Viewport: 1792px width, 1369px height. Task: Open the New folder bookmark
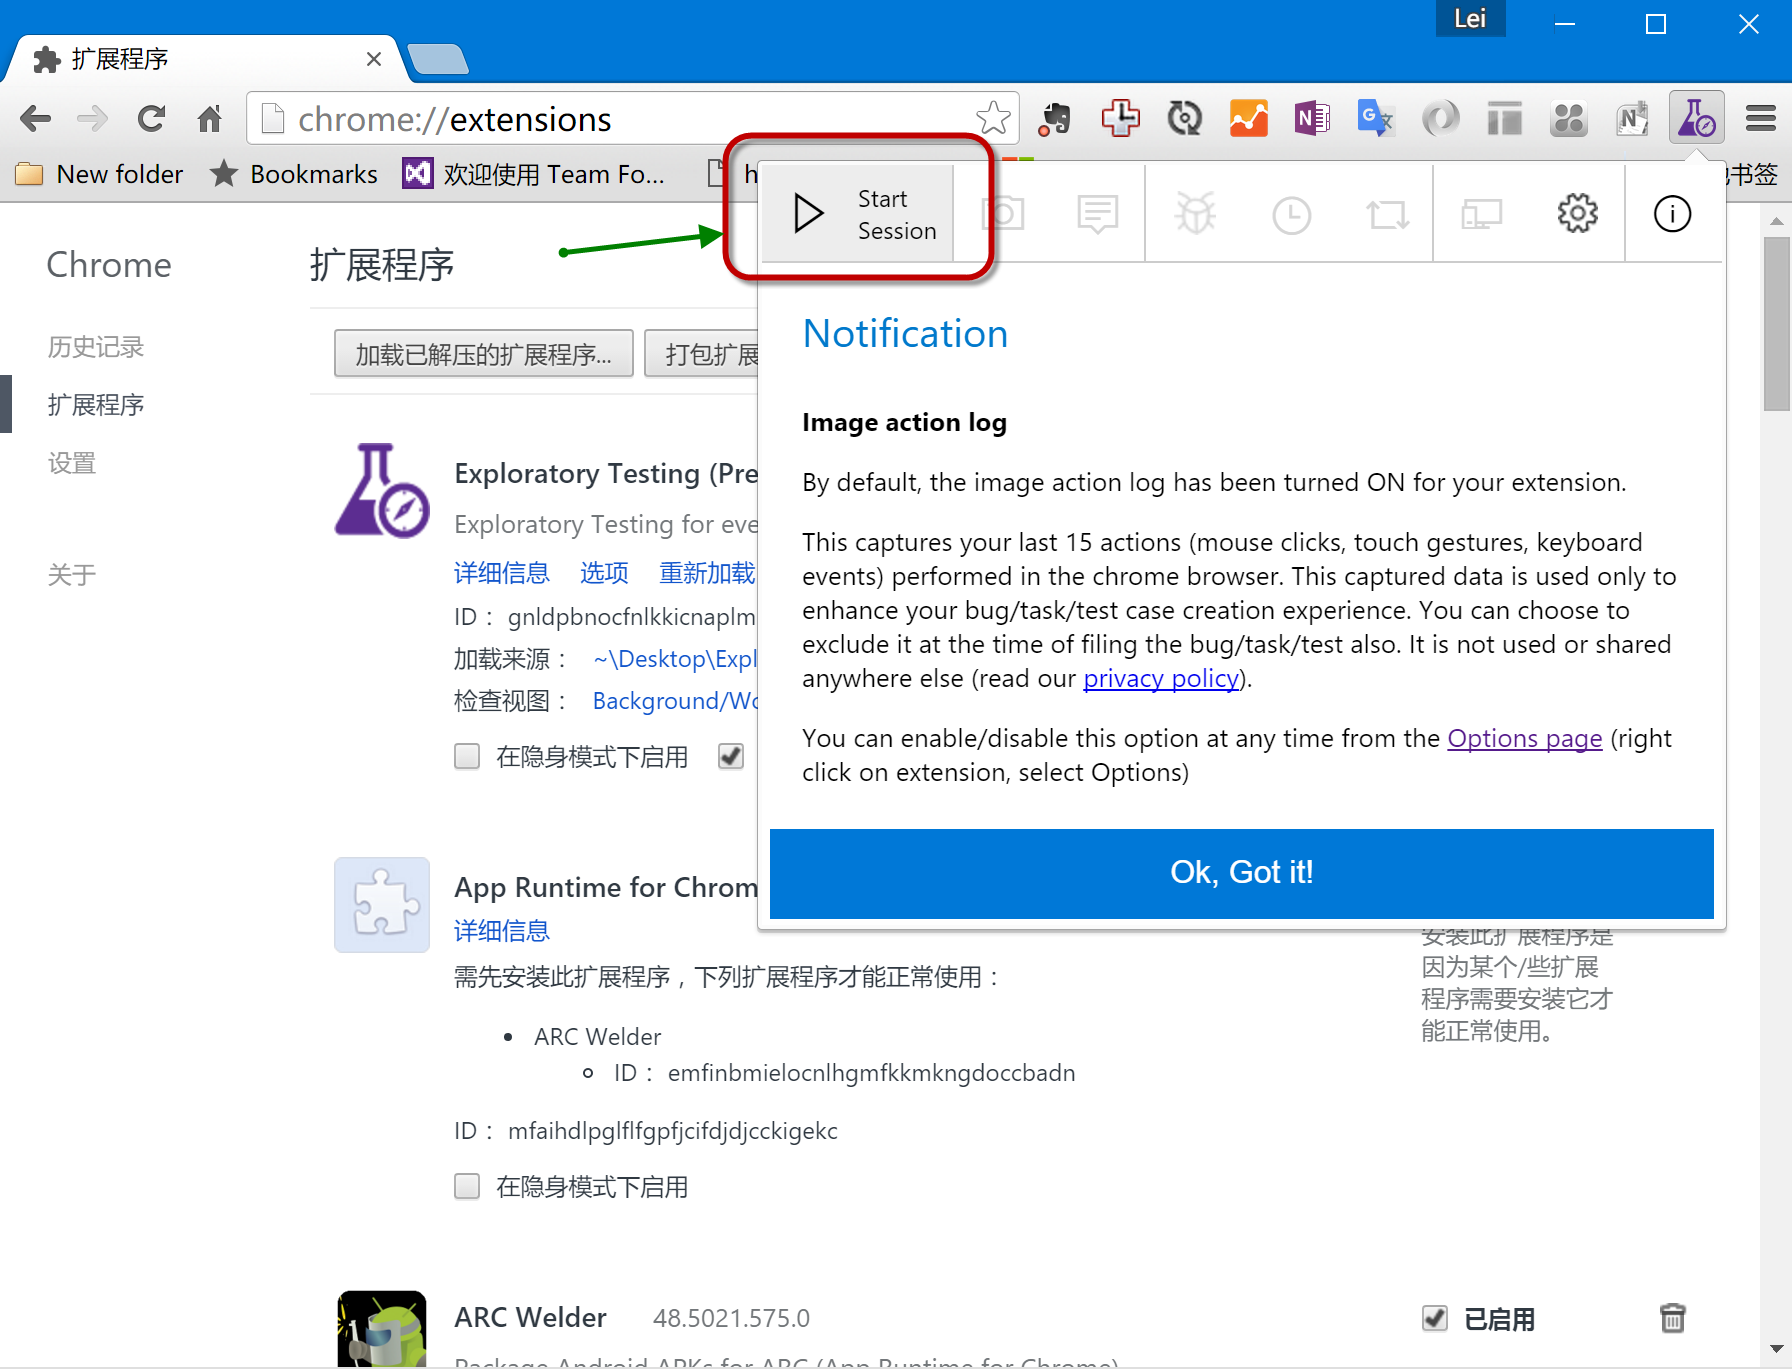coord(100,174)
